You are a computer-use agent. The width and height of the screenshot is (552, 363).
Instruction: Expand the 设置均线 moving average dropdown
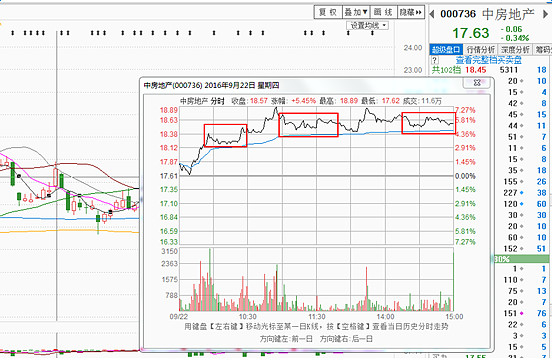pos(368,25)
